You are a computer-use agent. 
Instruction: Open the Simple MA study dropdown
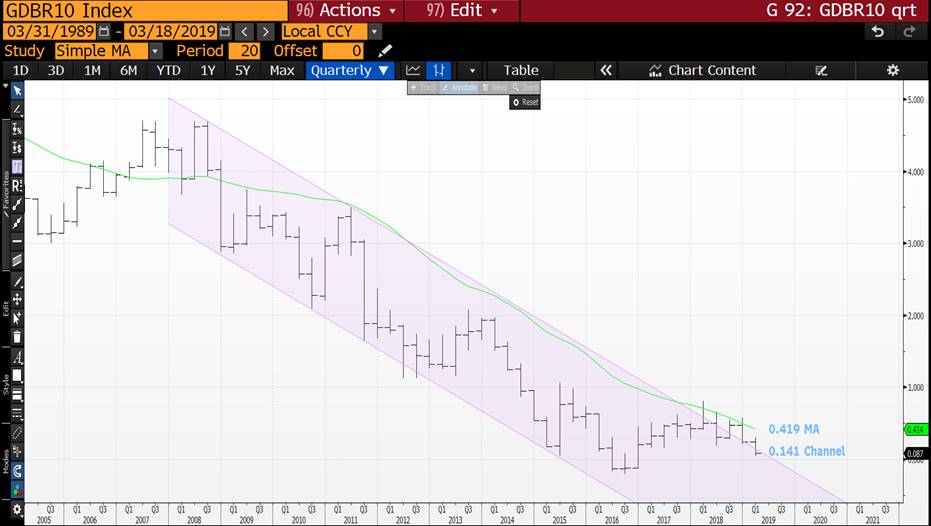(x=155, y=51)
